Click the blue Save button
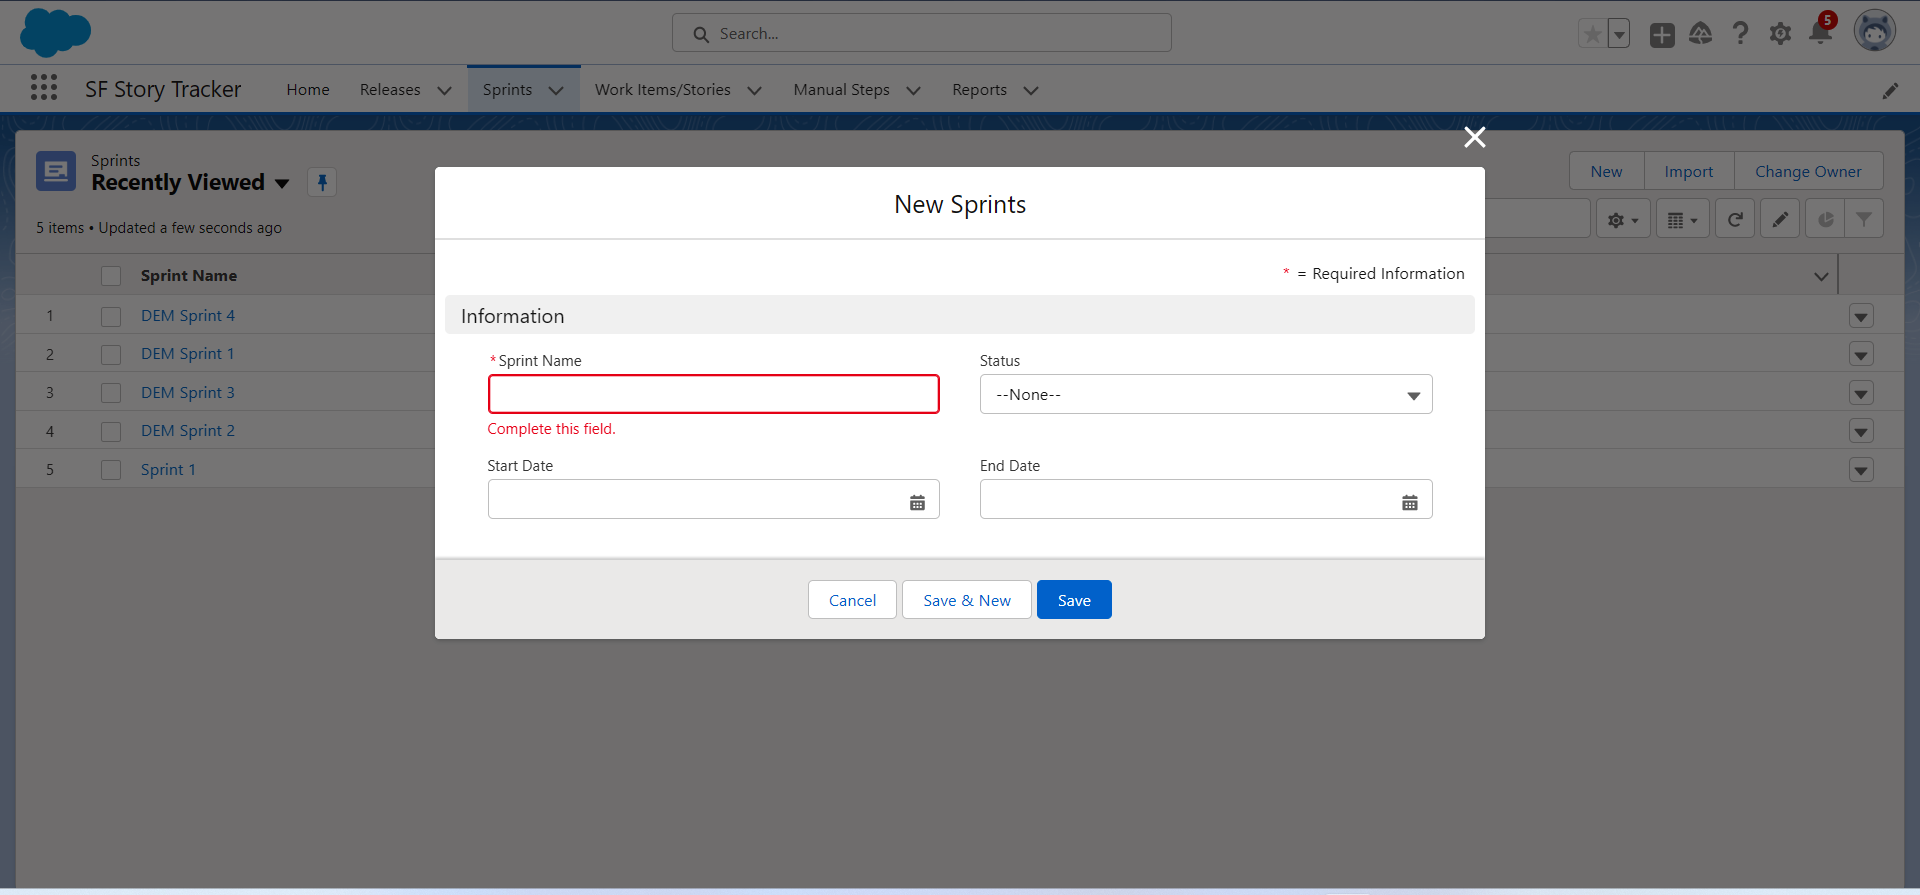This screenshot has width=1920, height=895. point(1074,600)
